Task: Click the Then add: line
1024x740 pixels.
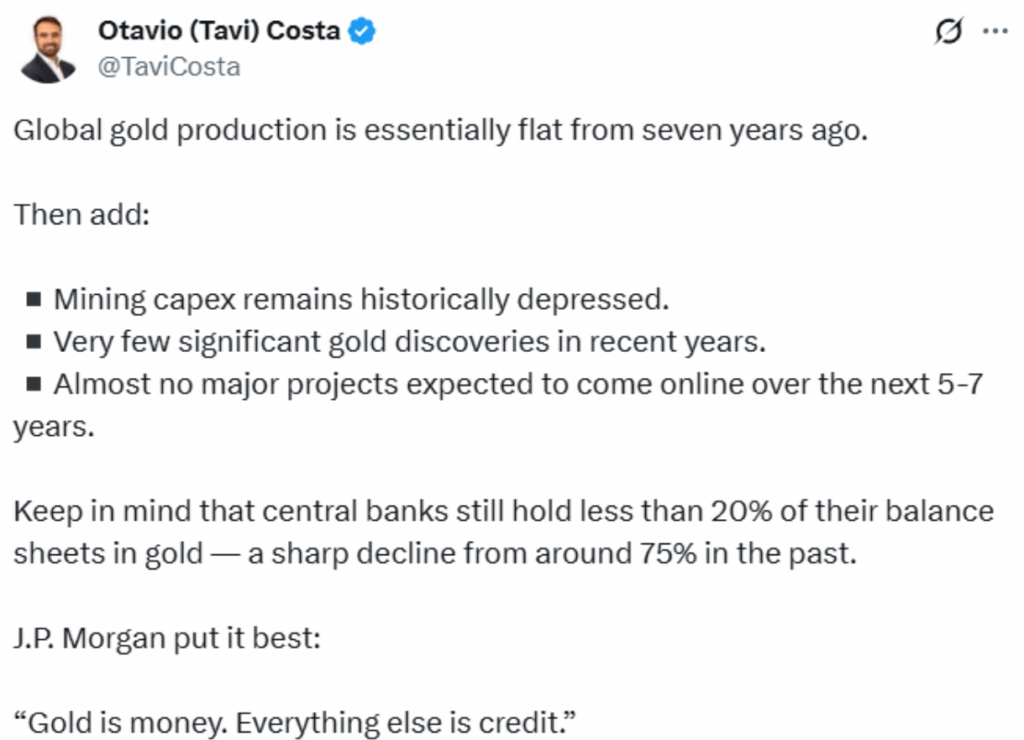Action: coord(82,214)
